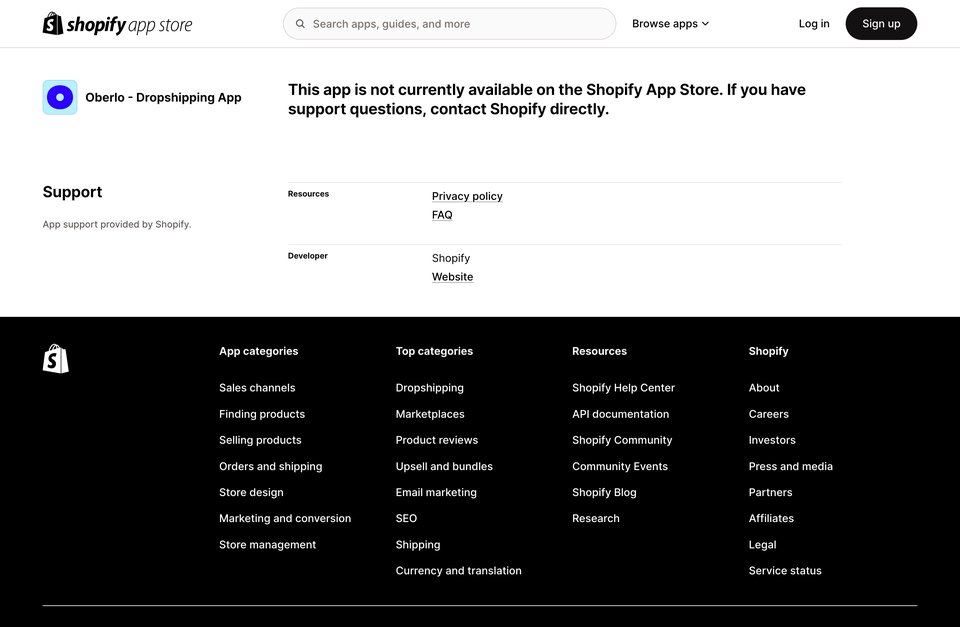
Task: Check Service status page
Action: click(785, 571)
